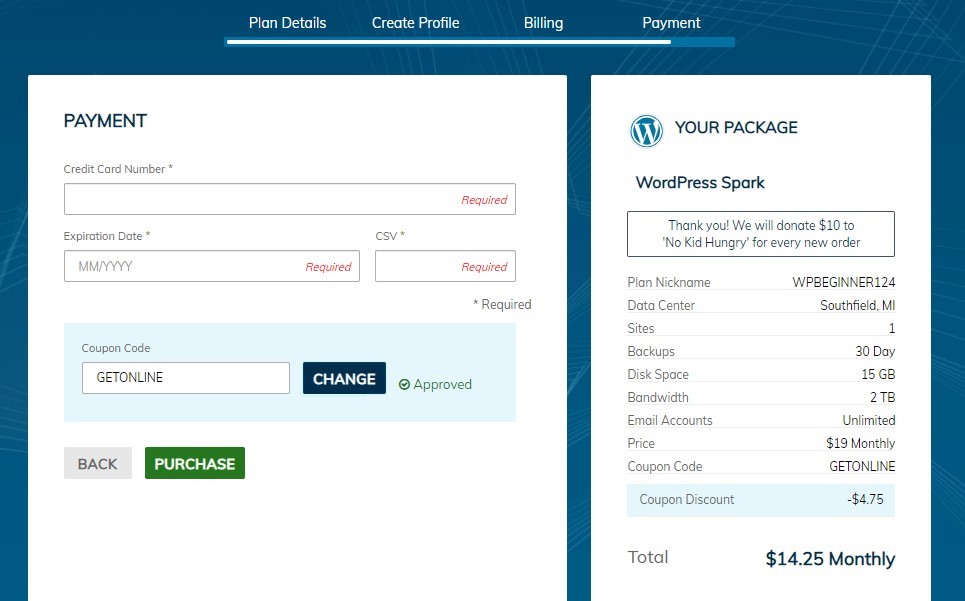Screen dimensions: 965x601
Task: Click the 2 TB bandwidth value
Action: pos(883,397)
